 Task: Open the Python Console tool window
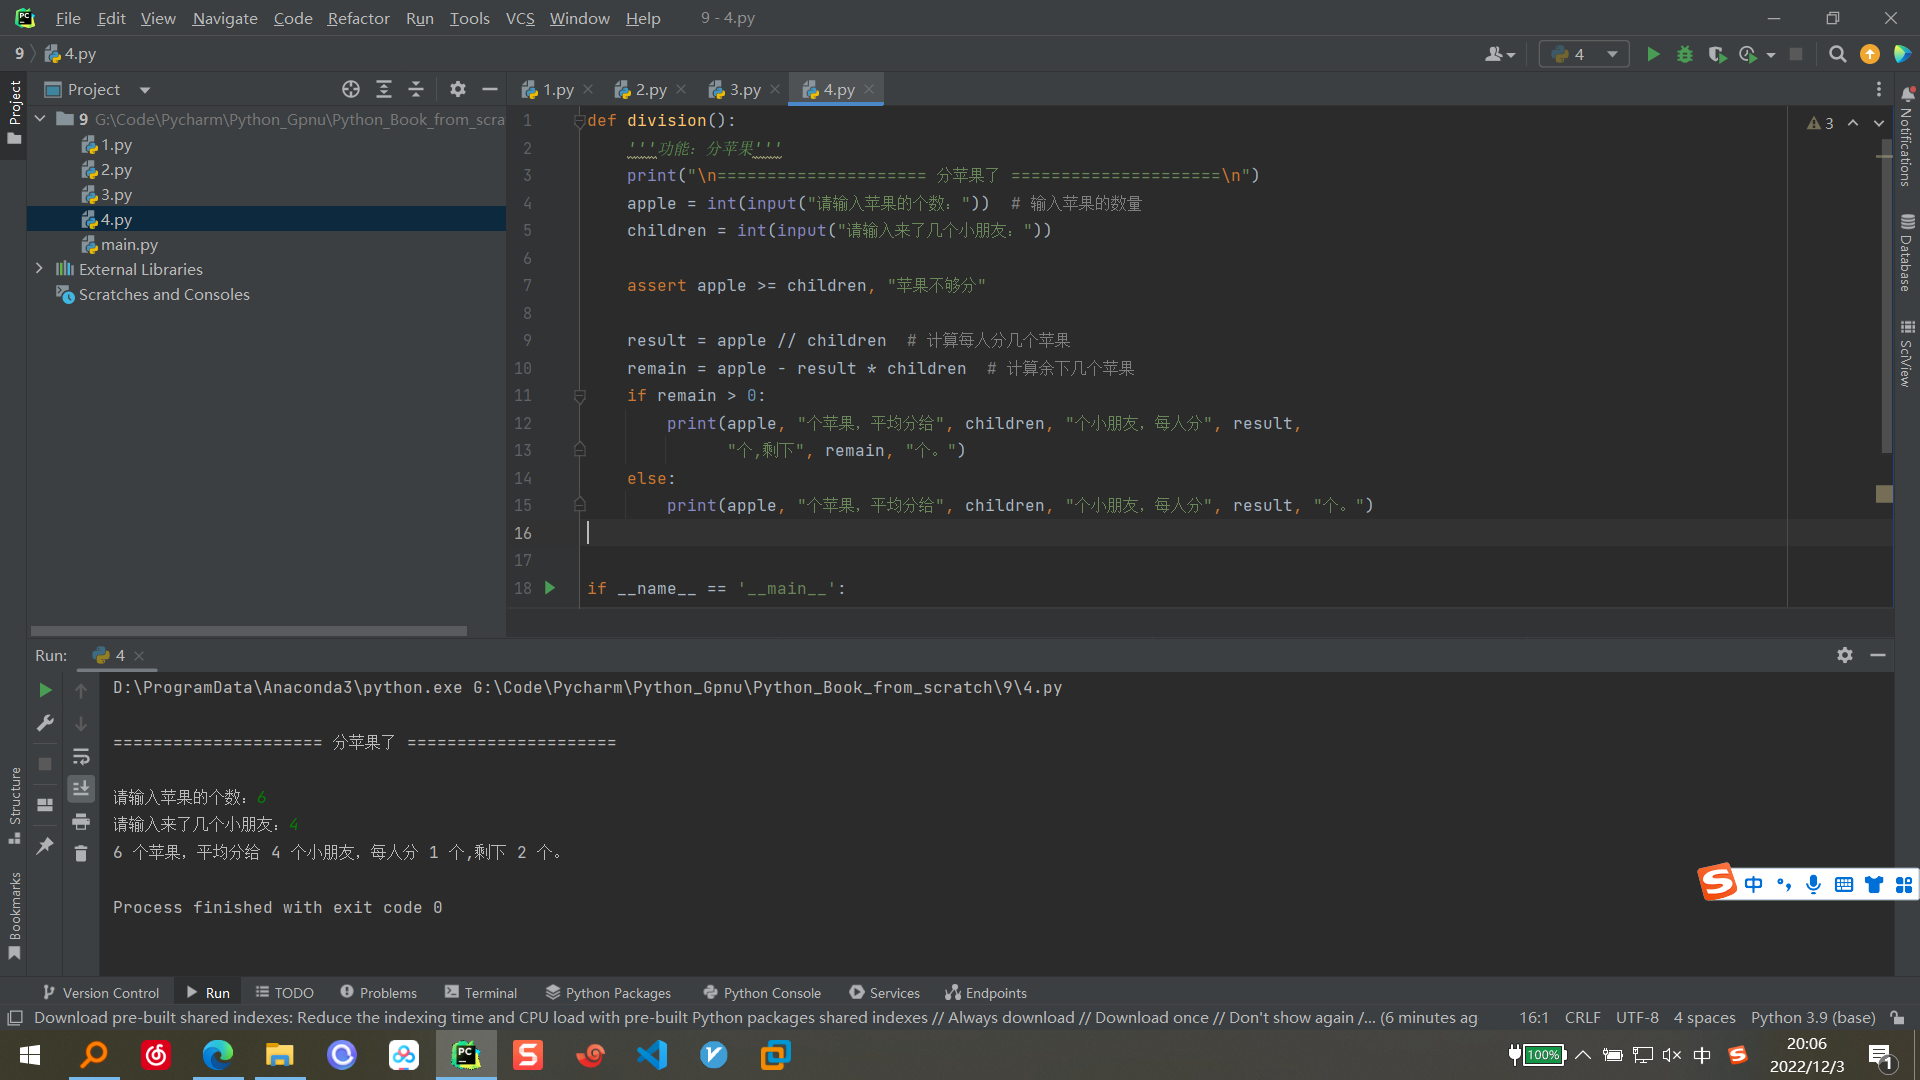point(762,993)
